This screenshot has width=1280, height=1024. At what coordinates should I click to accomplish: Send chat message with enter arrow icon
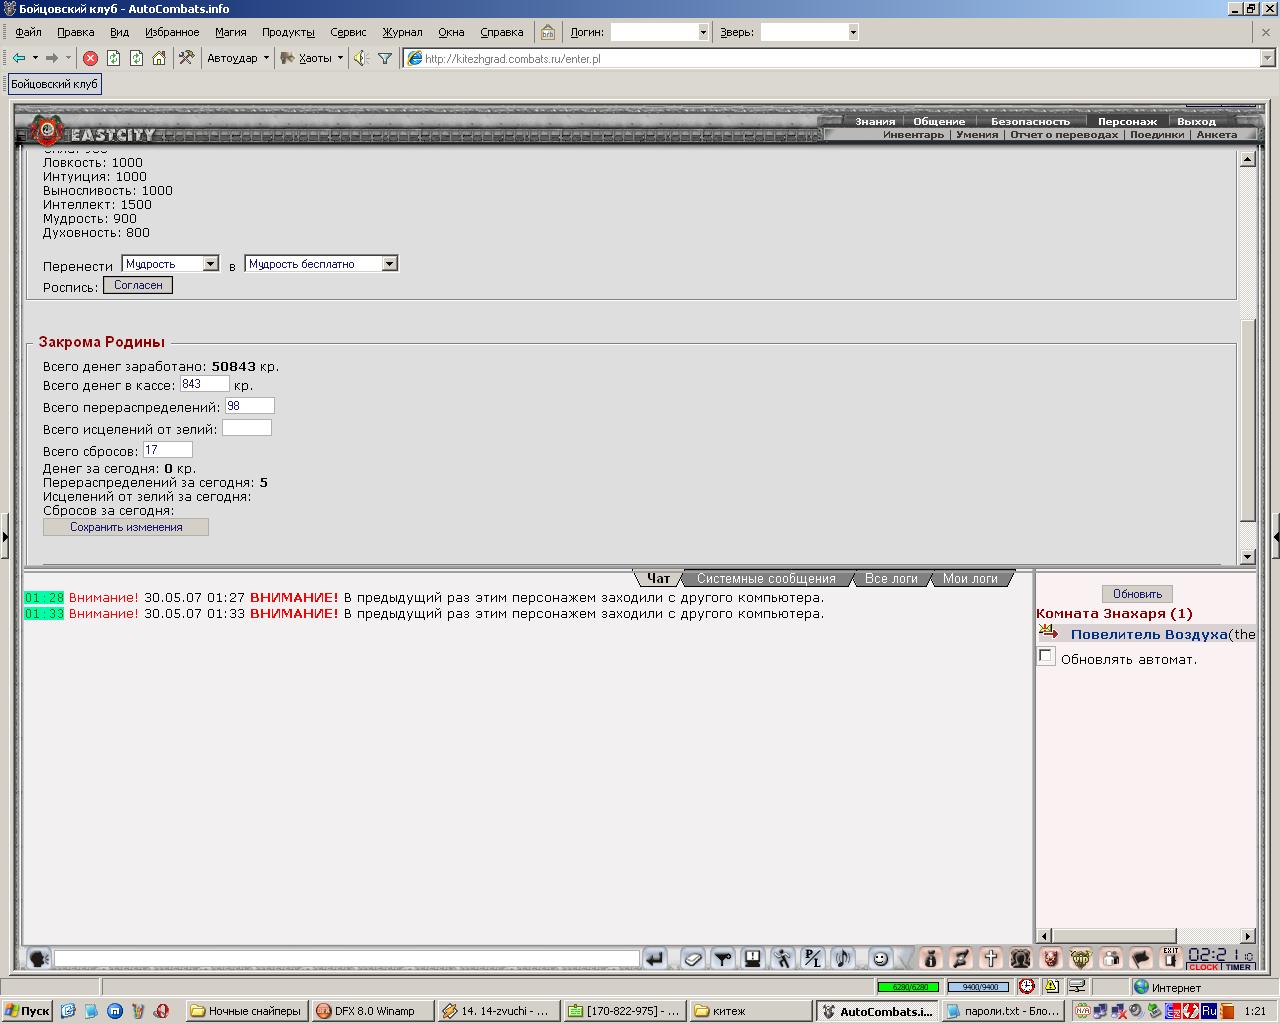pos(654,958)
